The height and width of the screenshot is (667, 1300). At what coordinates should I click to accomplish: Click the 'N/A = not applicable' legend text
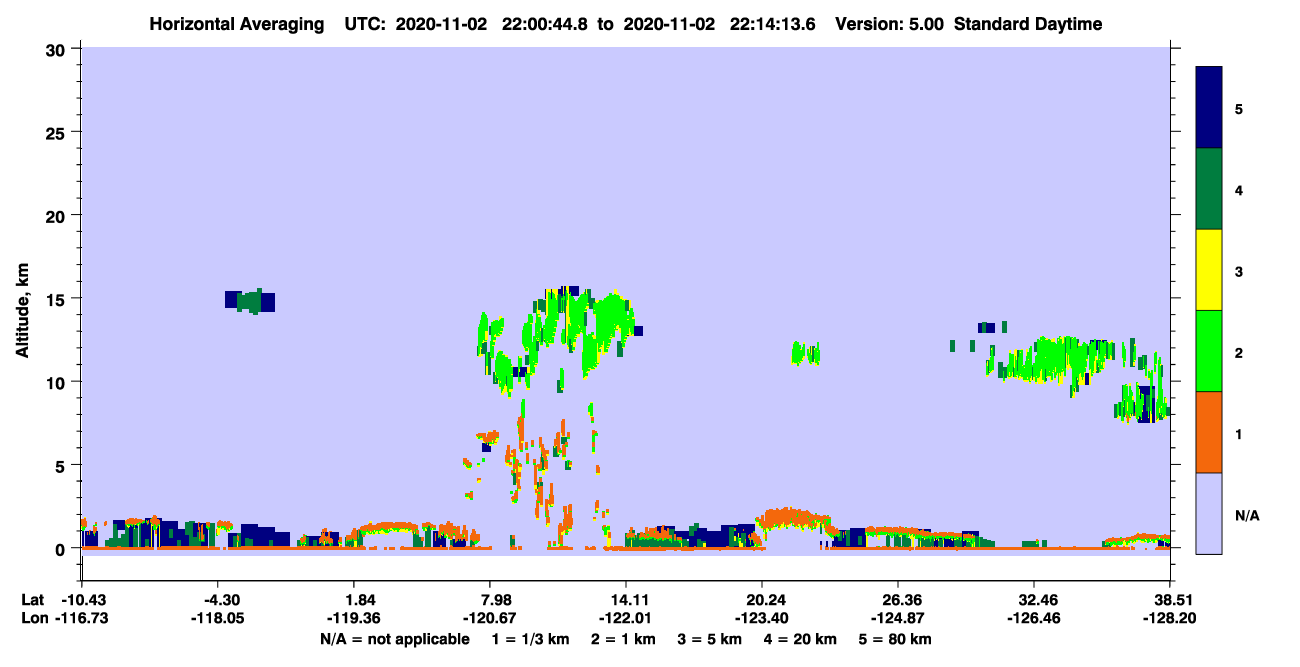(395, 639)
